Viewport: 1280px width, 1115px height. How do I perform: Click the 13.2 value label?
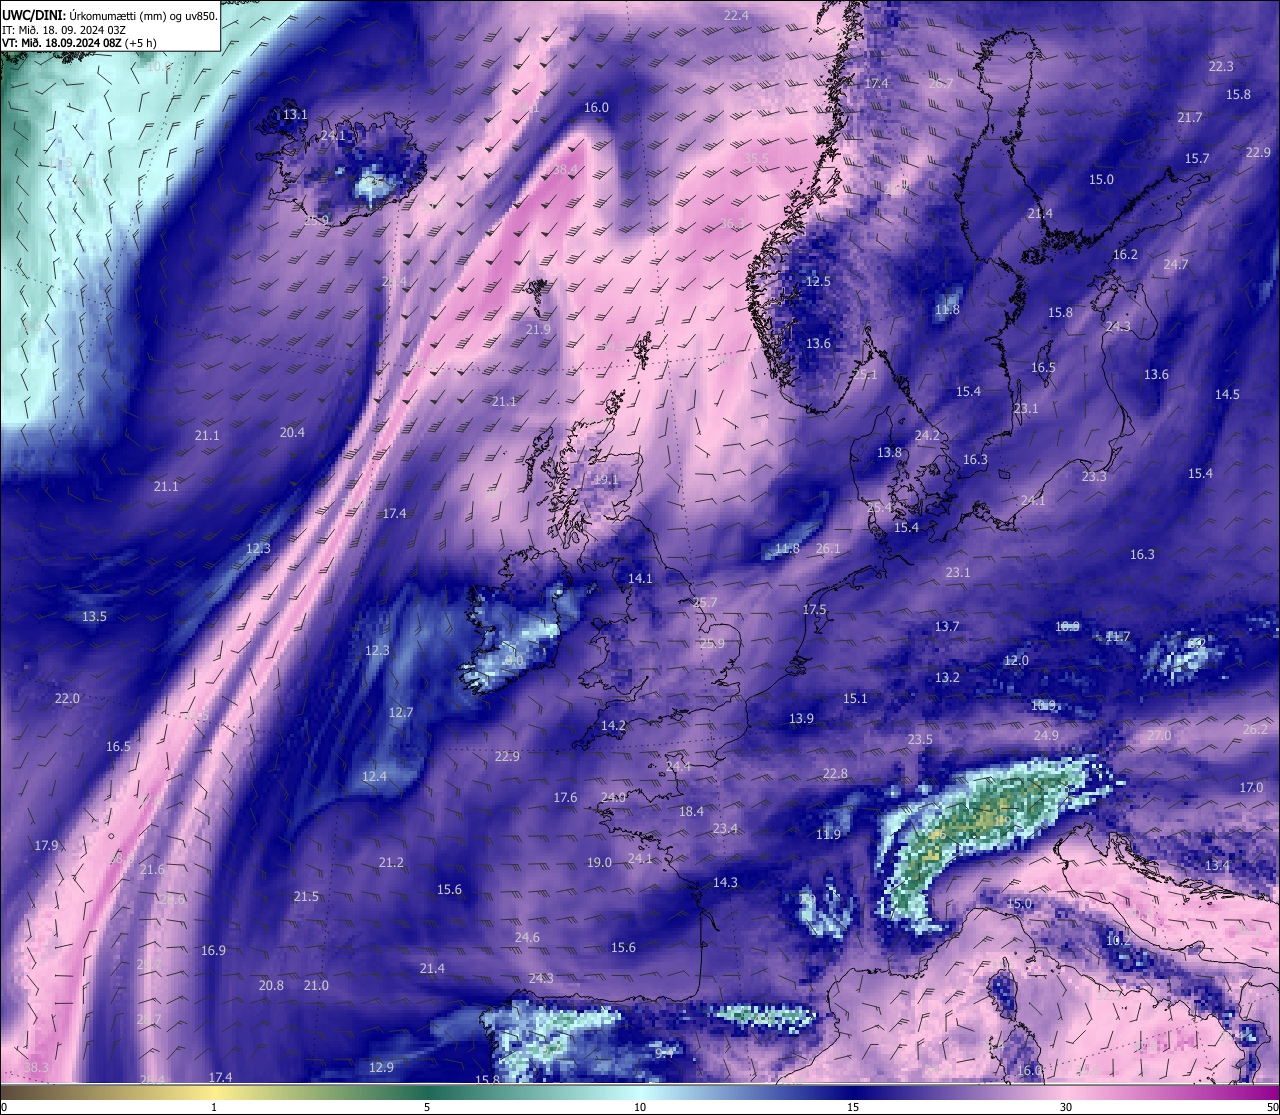[947, 678]
